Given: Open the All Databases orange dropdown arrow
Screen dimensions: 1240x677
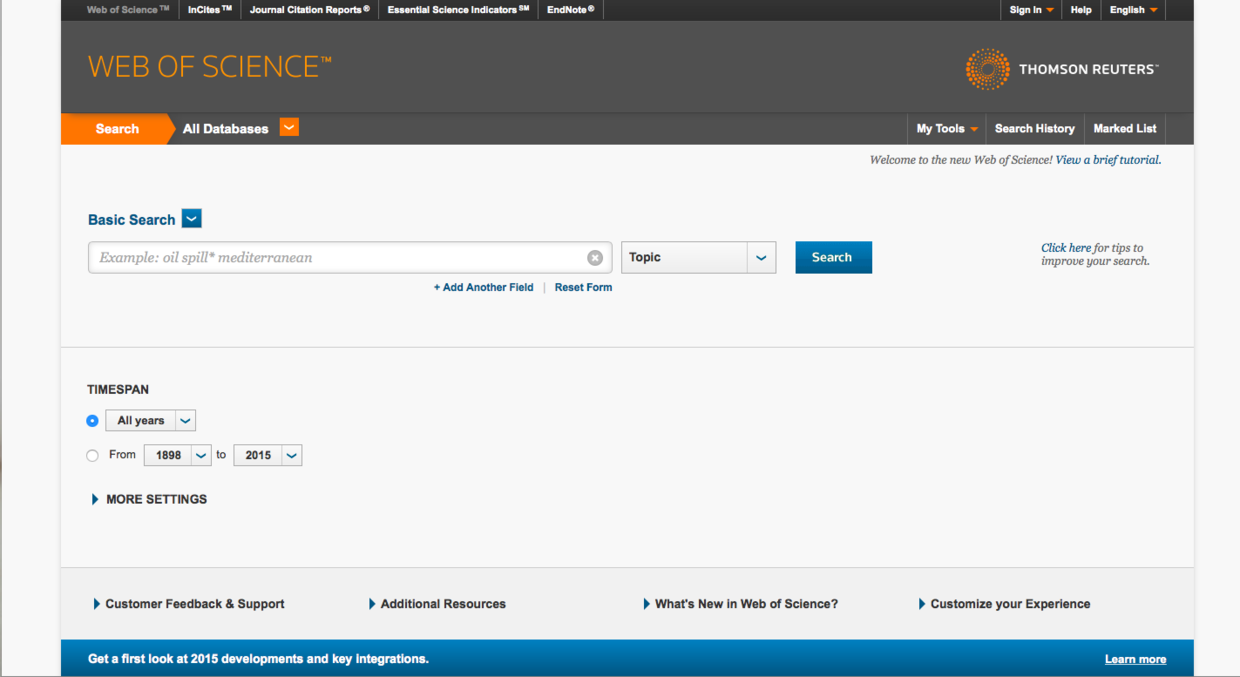Looking at the screenshot, I should pos(289,127).
